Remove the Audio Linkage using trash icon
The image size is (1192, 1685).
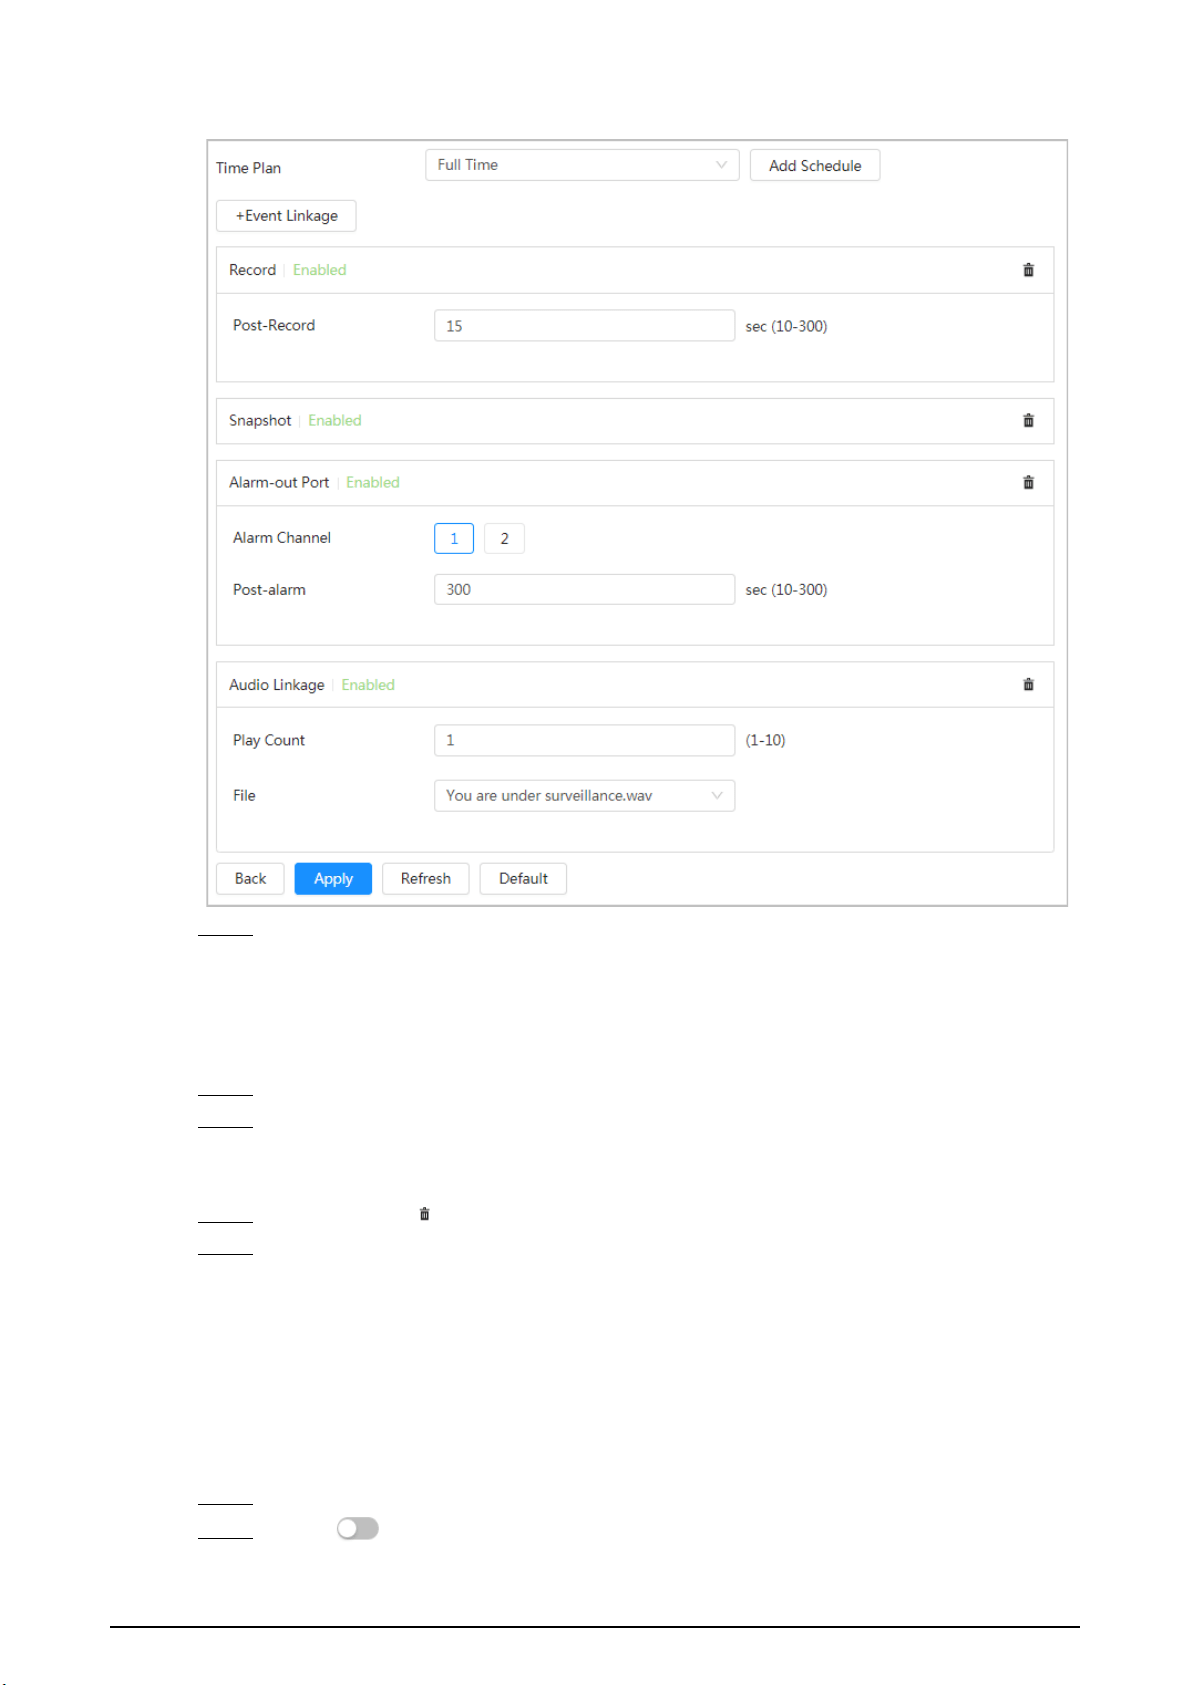coord(1028,685)
